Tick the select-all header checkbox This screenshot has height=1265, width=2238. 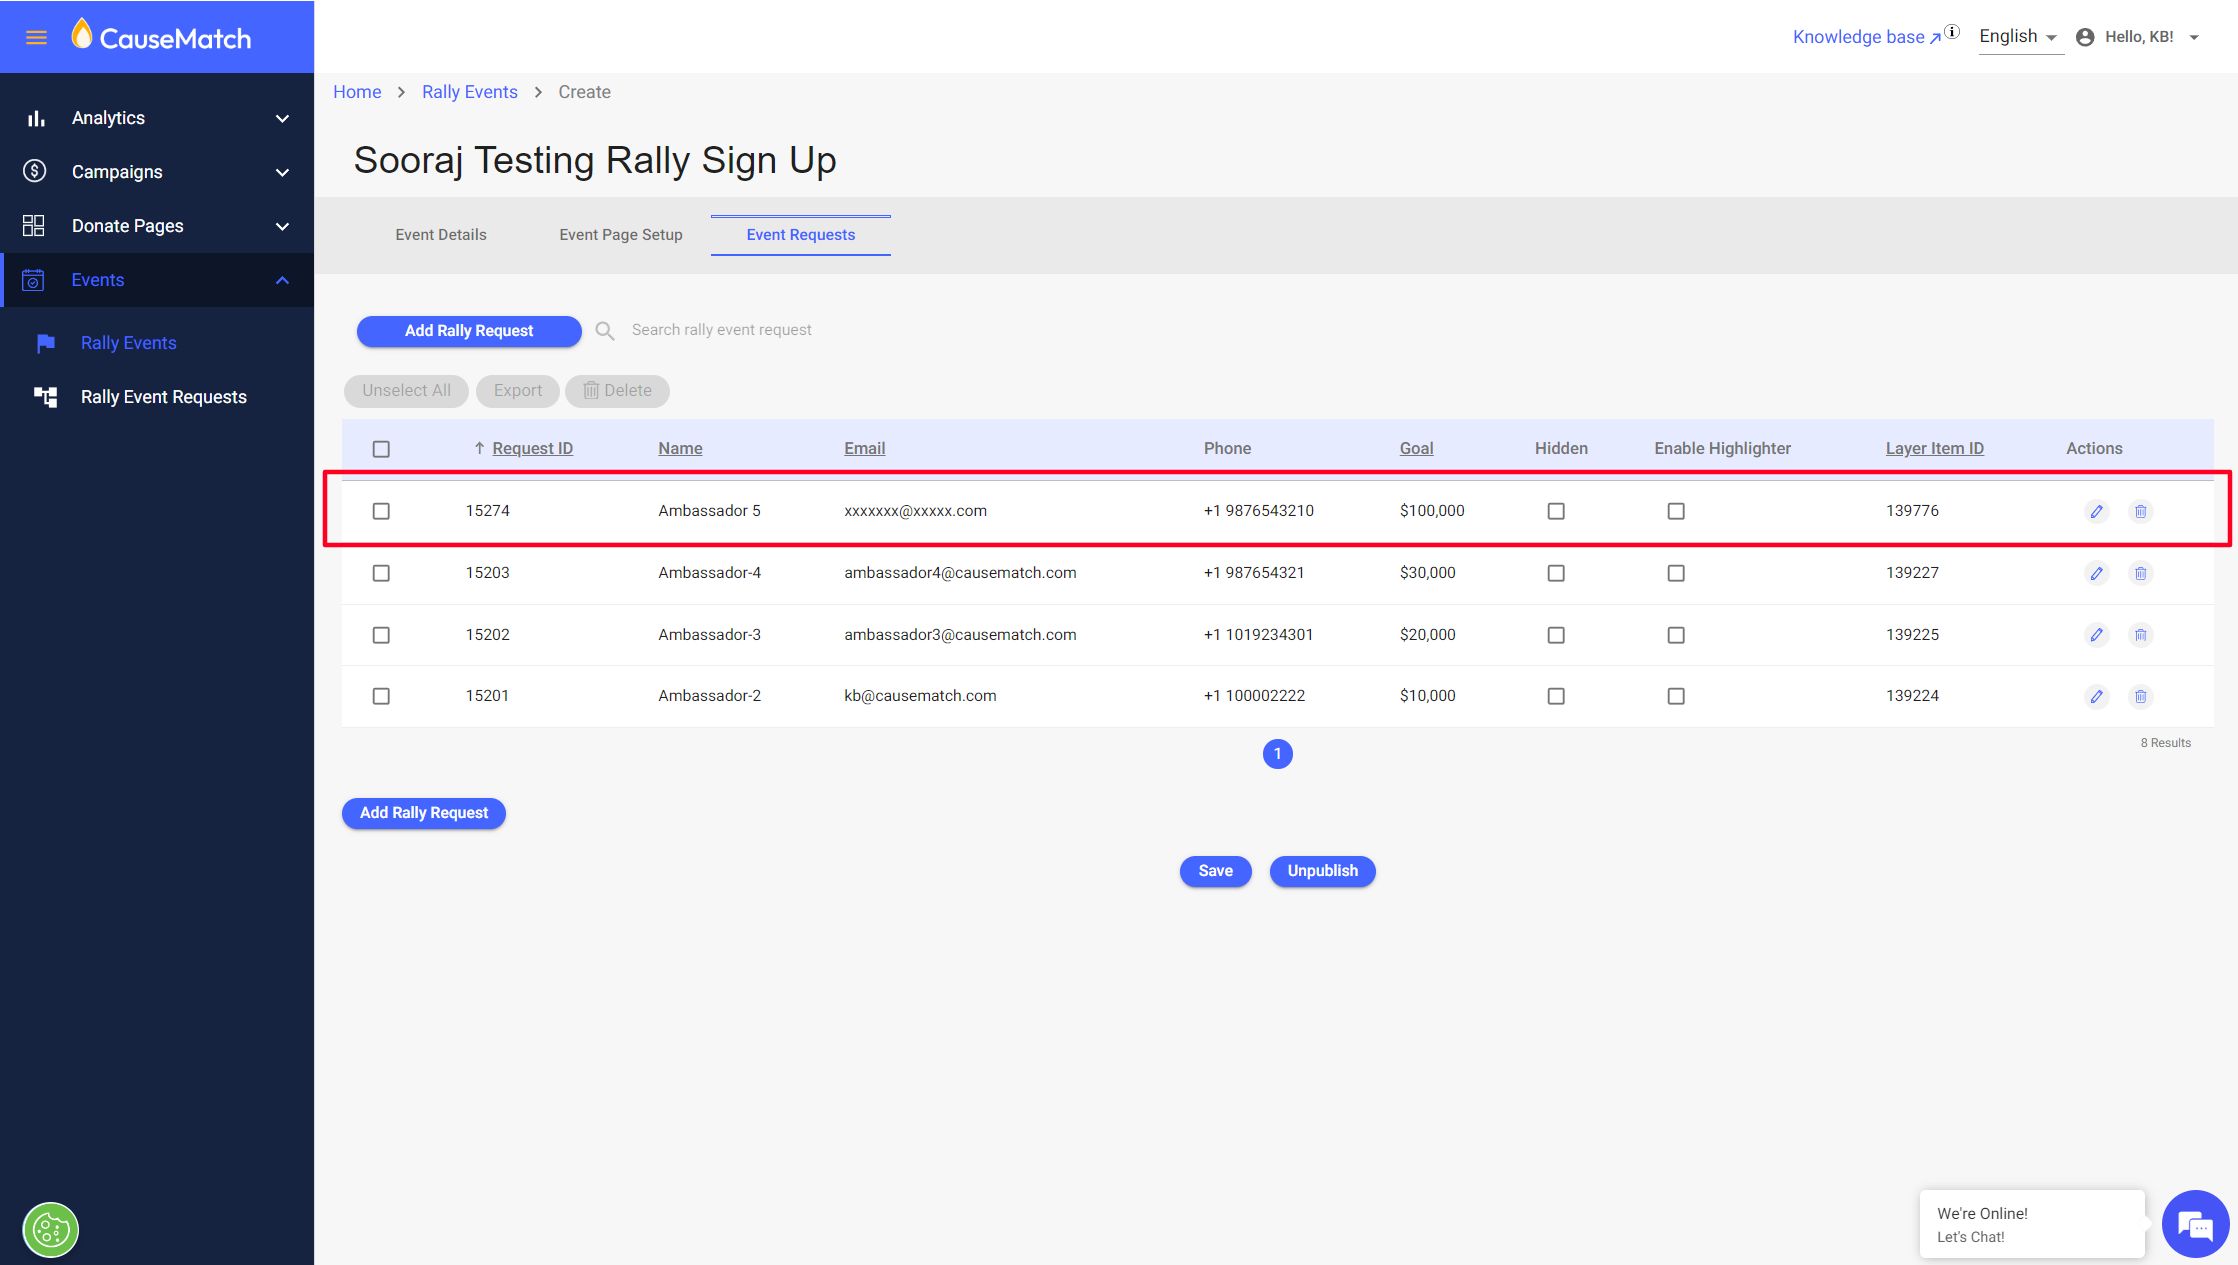coord(381,449)
